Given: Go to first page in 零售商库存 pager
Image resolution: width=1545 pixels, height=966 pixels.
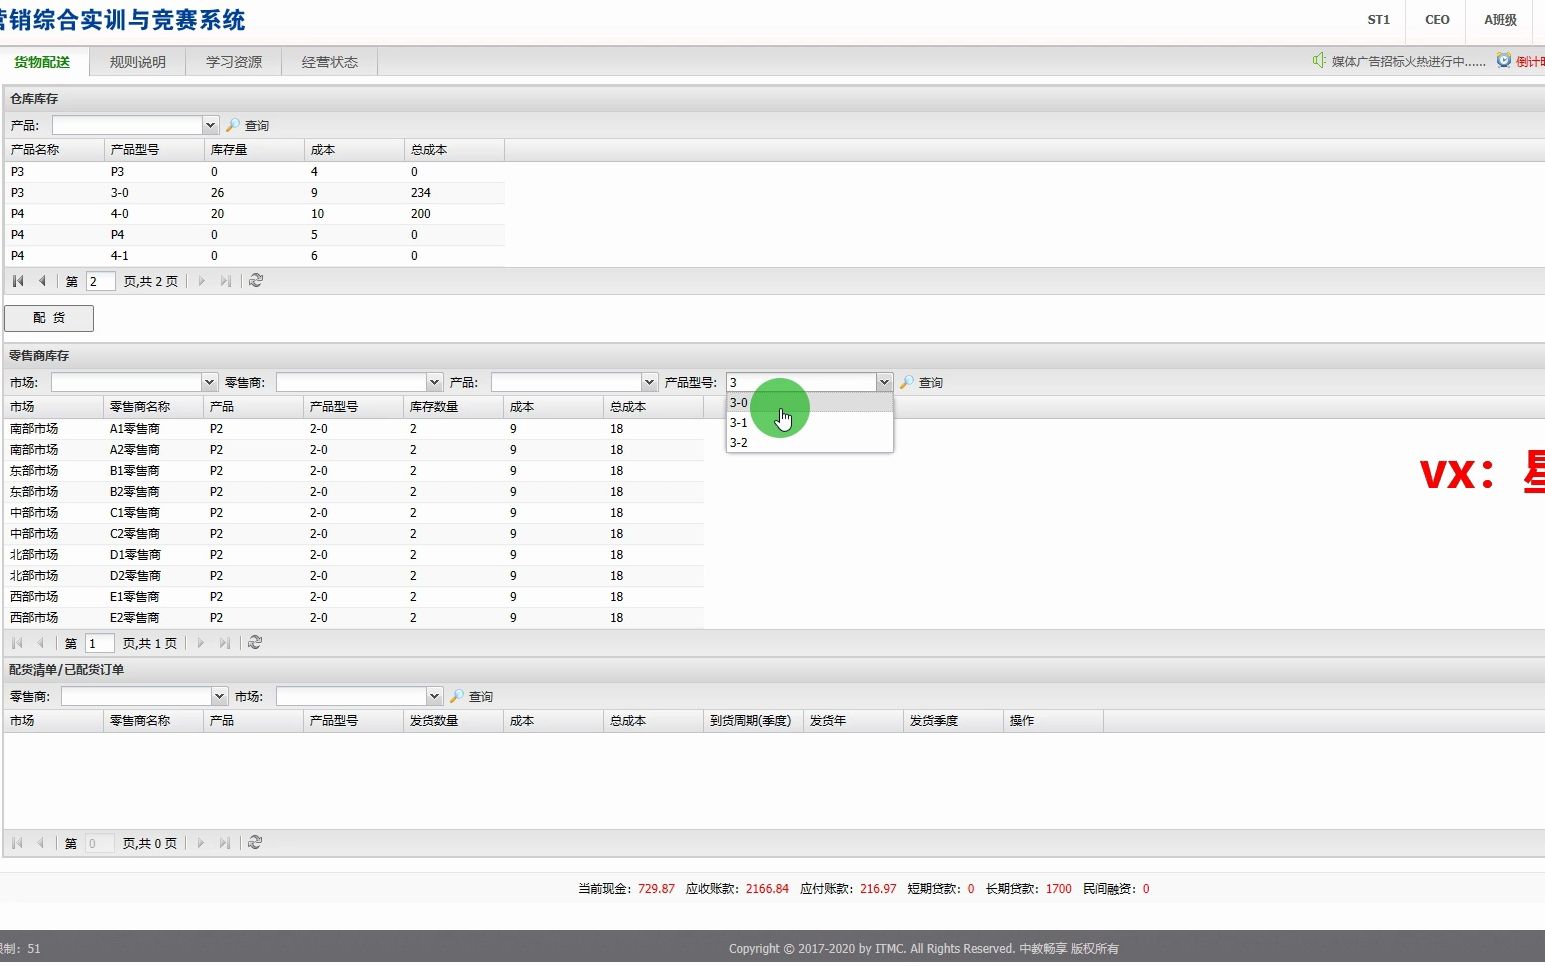Looking at the screenshot, I should (17, 643).
